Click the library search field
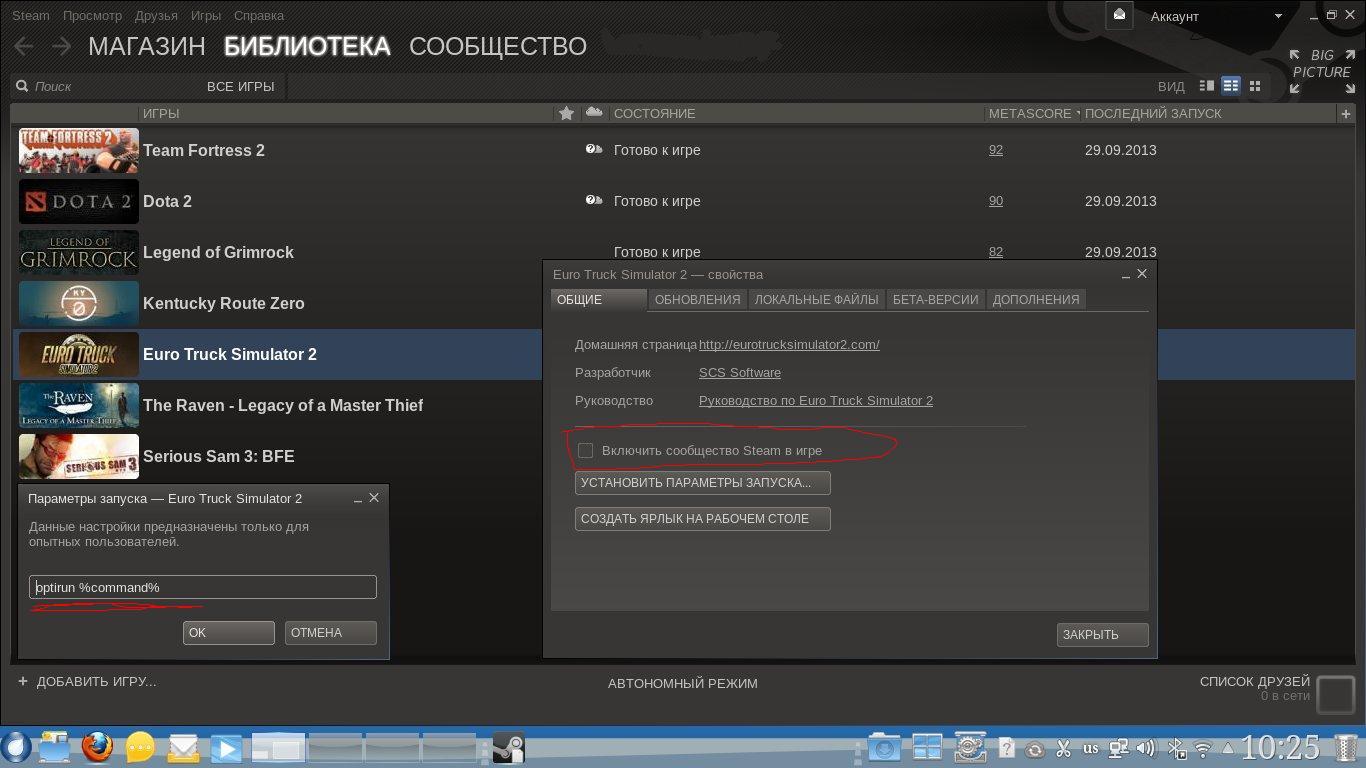 tap(105, 87)
